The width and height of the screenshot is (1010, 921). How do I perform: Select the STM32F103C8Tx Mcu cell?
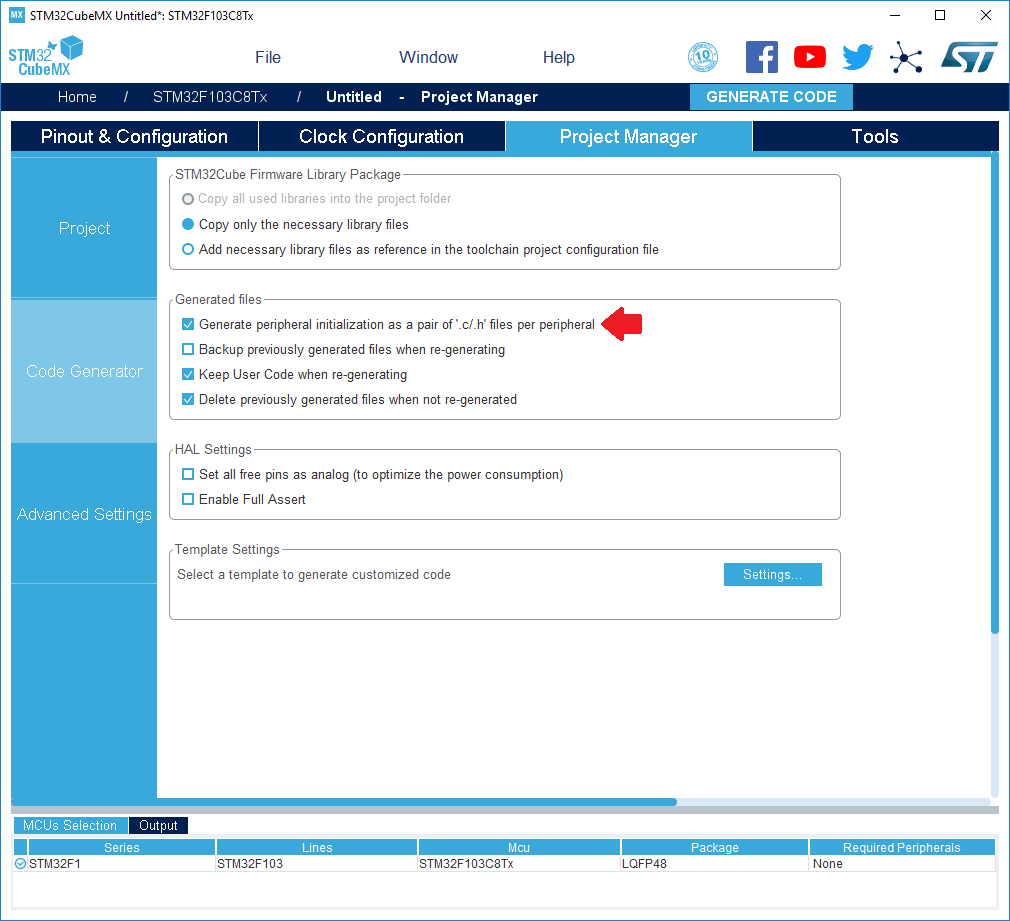coord(519,864)
